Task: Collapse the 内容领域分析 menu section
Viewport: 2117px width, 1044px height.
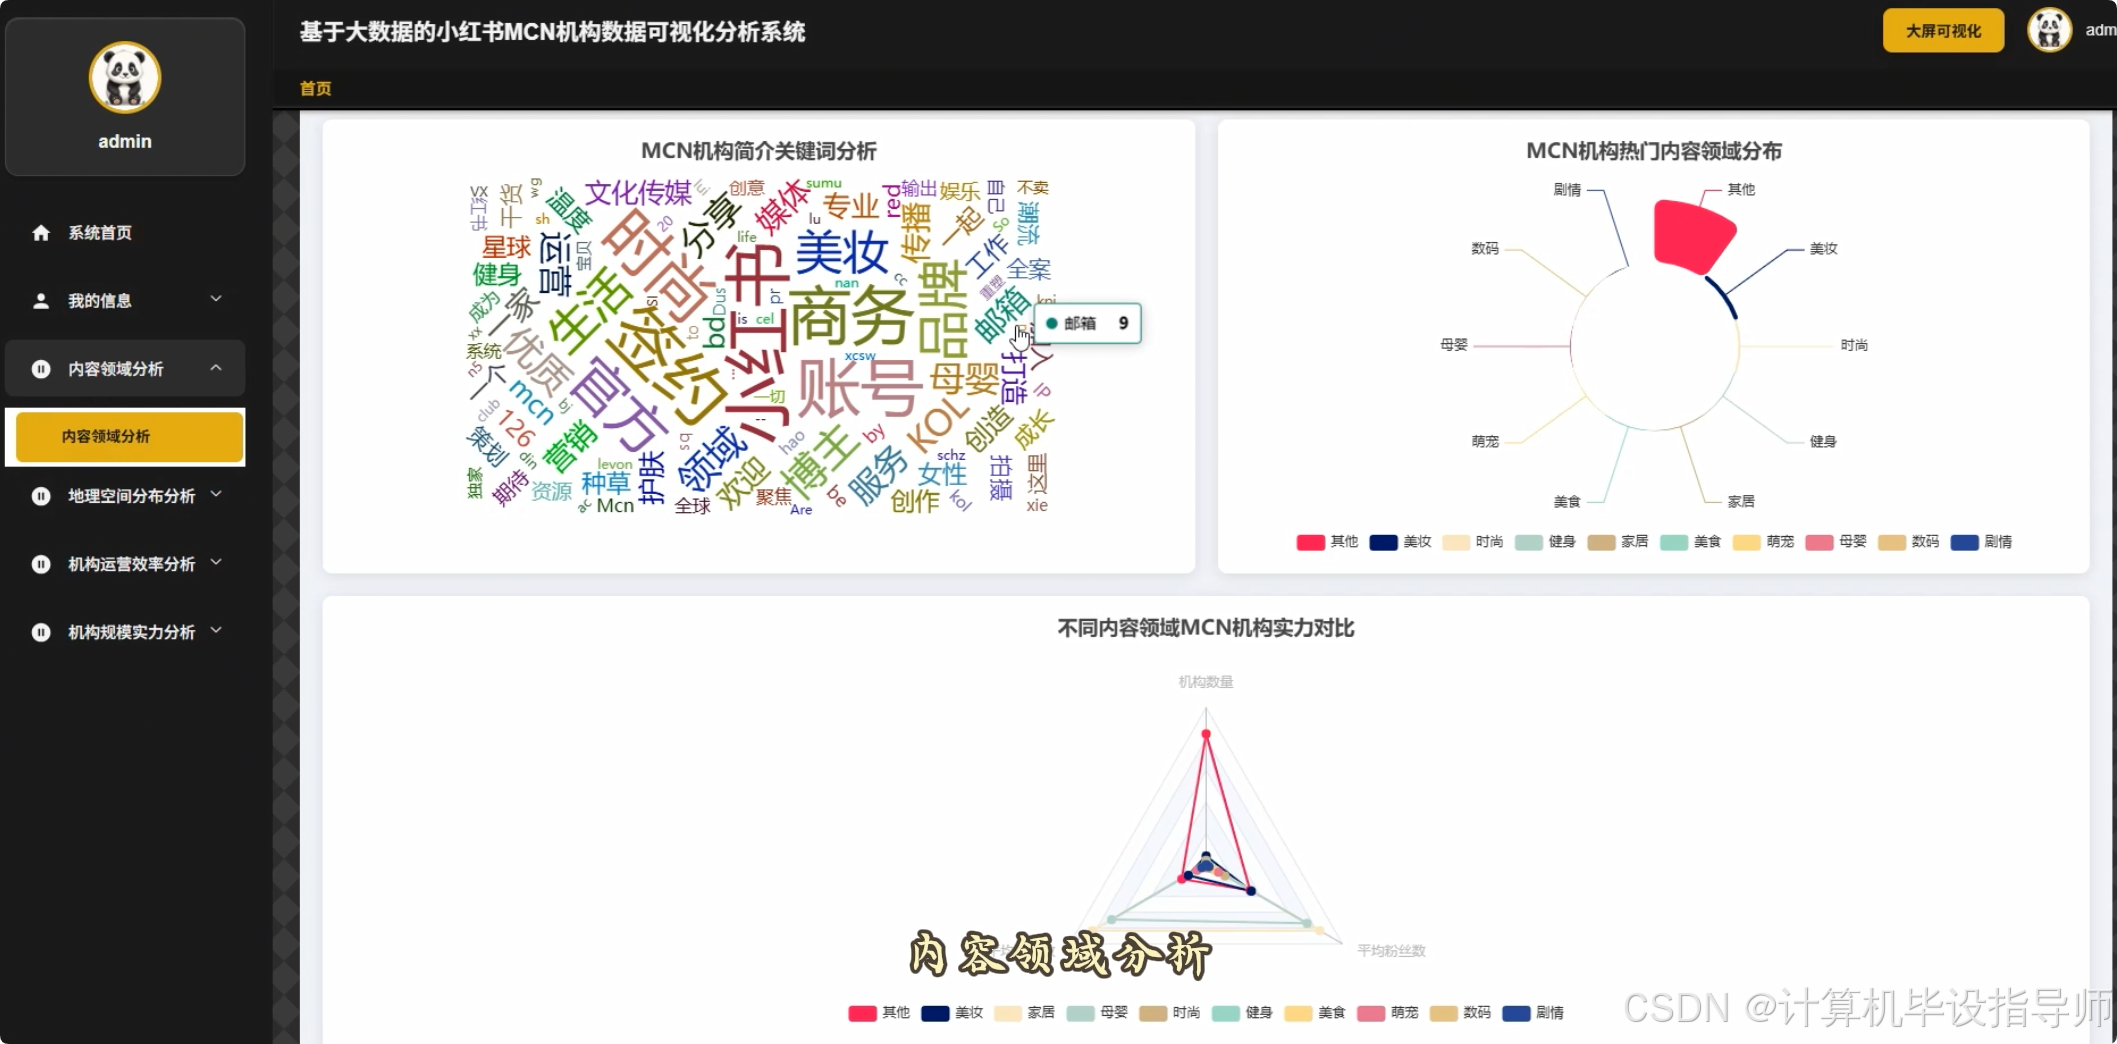Action: tap(125, 368)
